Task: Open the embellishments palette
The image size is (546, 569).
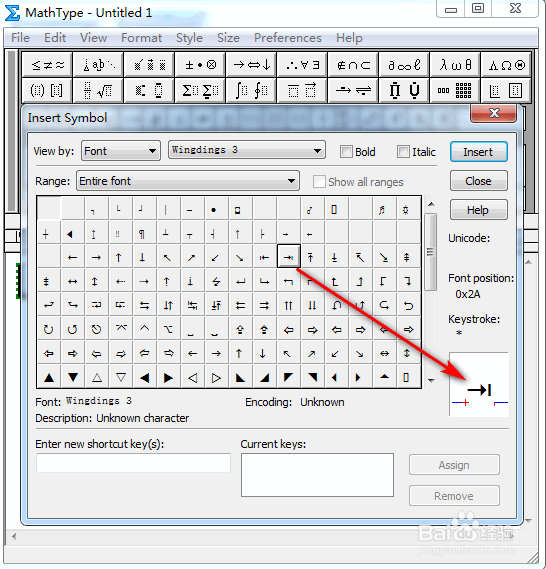Action: click(149, 65)
